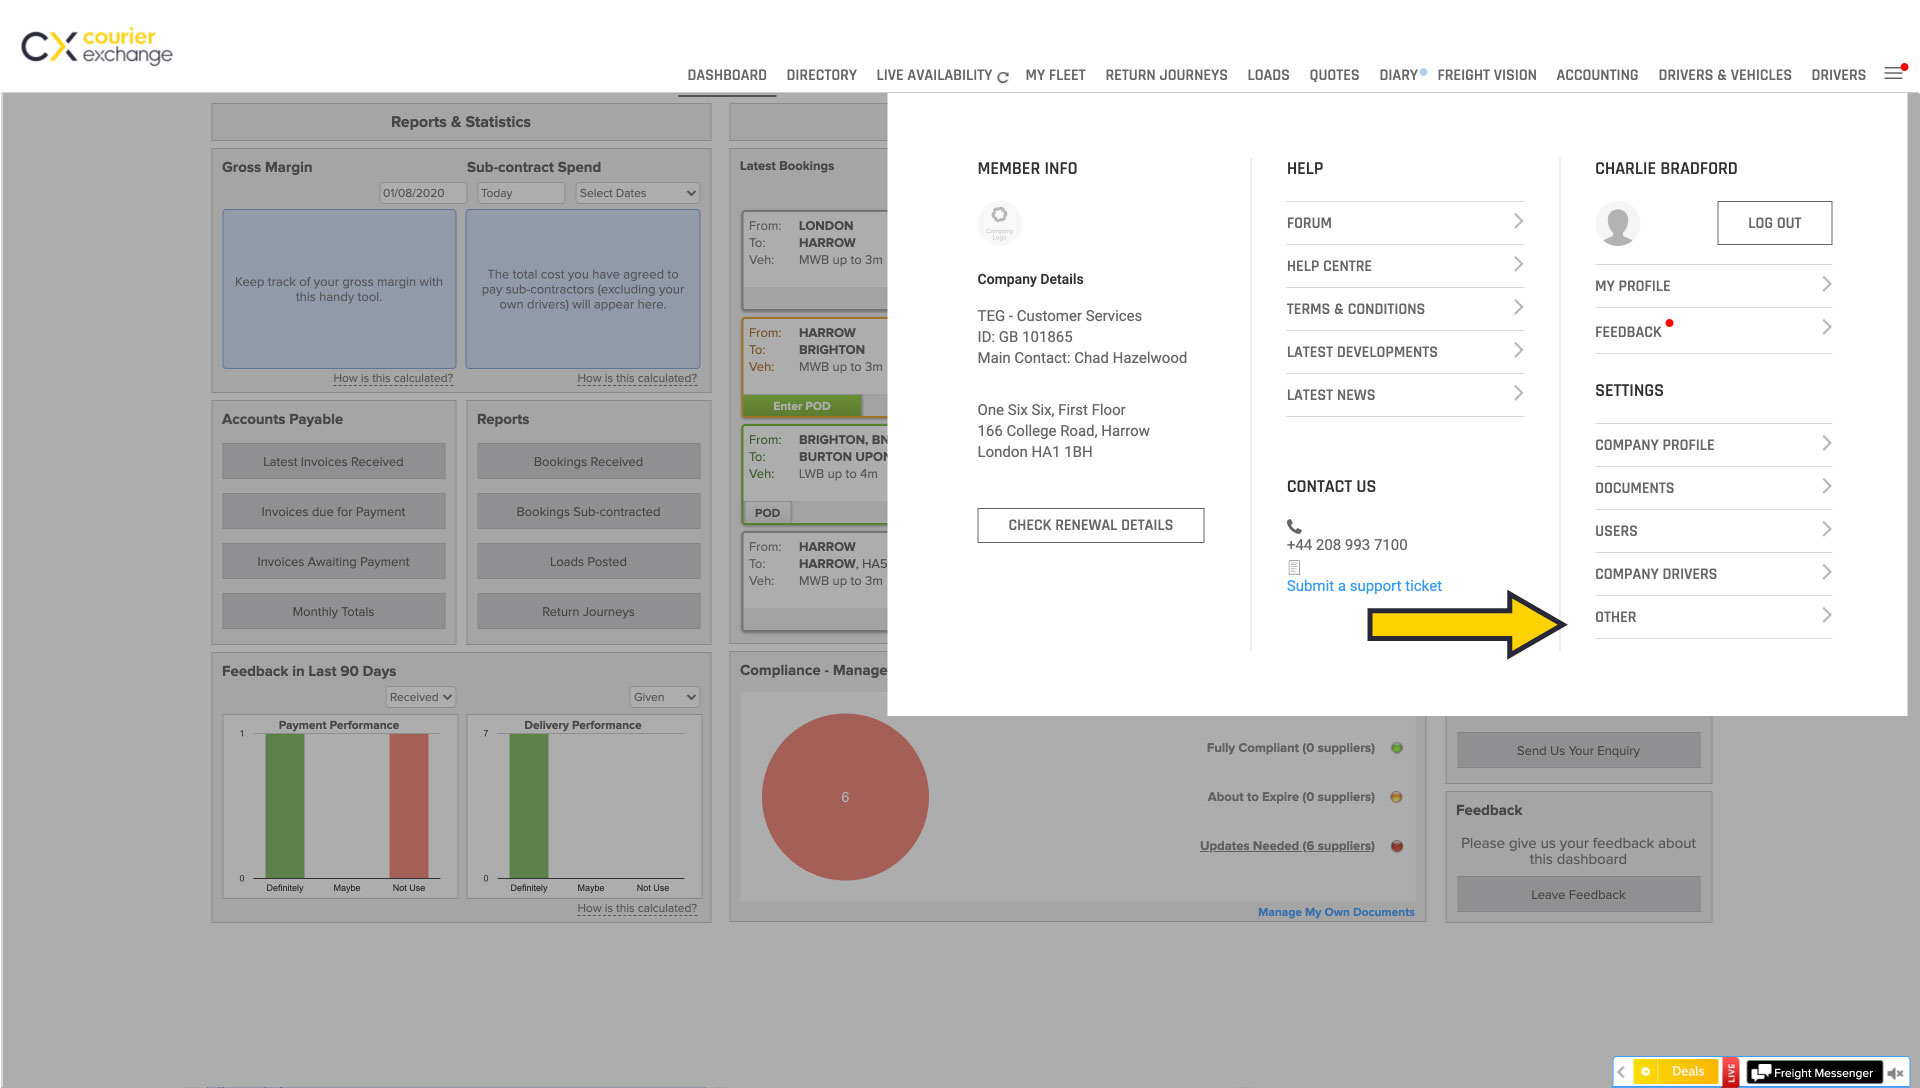The image size is (1920, 1088).
Task: Click Submit a support ticket link
Action: tap(1364, 586)
